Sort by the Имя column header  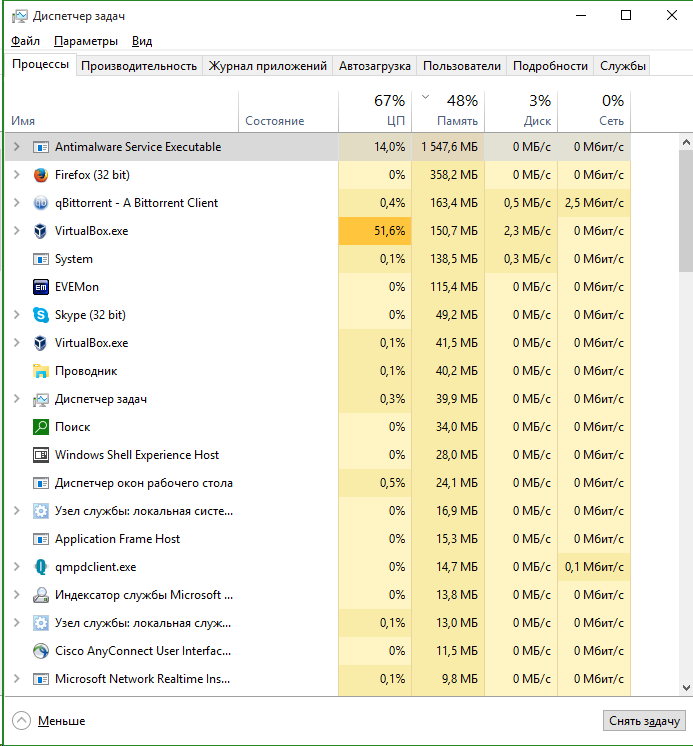121,111
